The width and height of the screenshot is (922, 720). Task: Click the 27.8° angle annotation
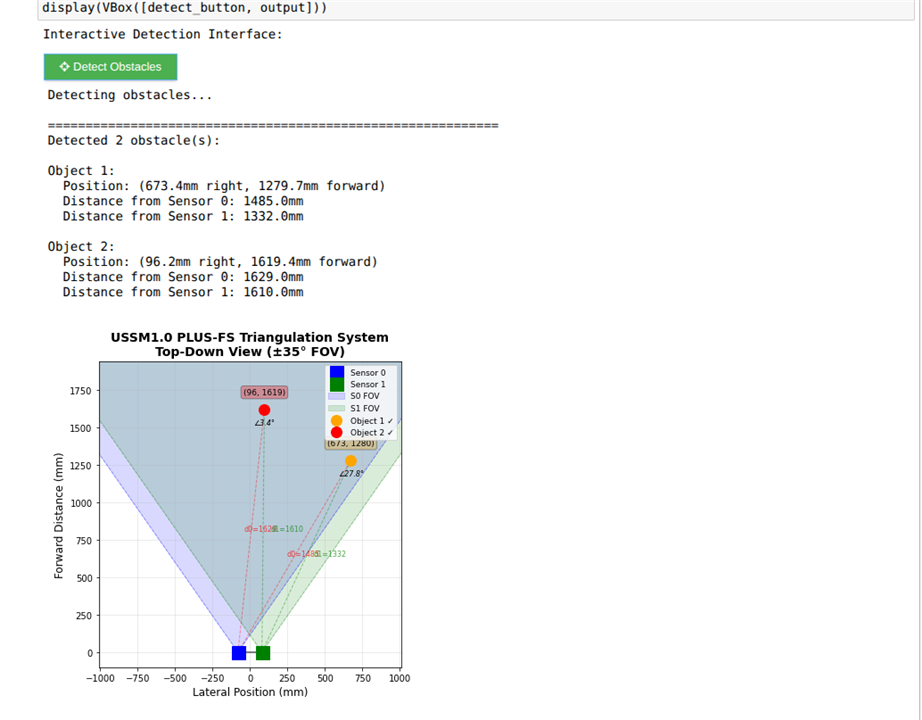tap(351, 474)
